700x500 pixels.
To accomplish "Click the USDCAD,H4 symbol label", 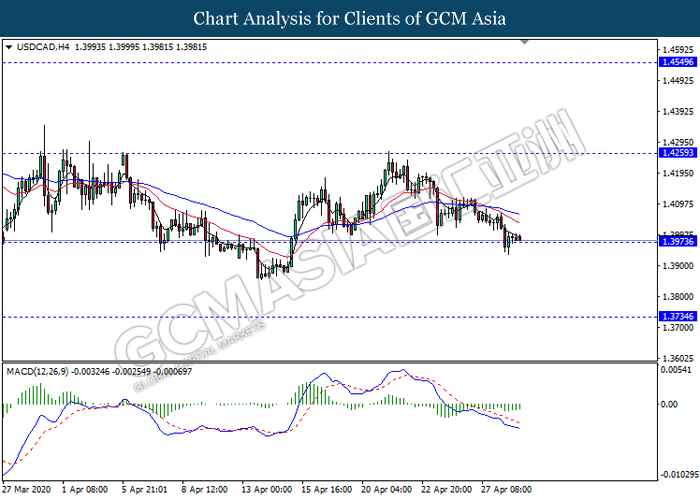I will pos(43,47).
